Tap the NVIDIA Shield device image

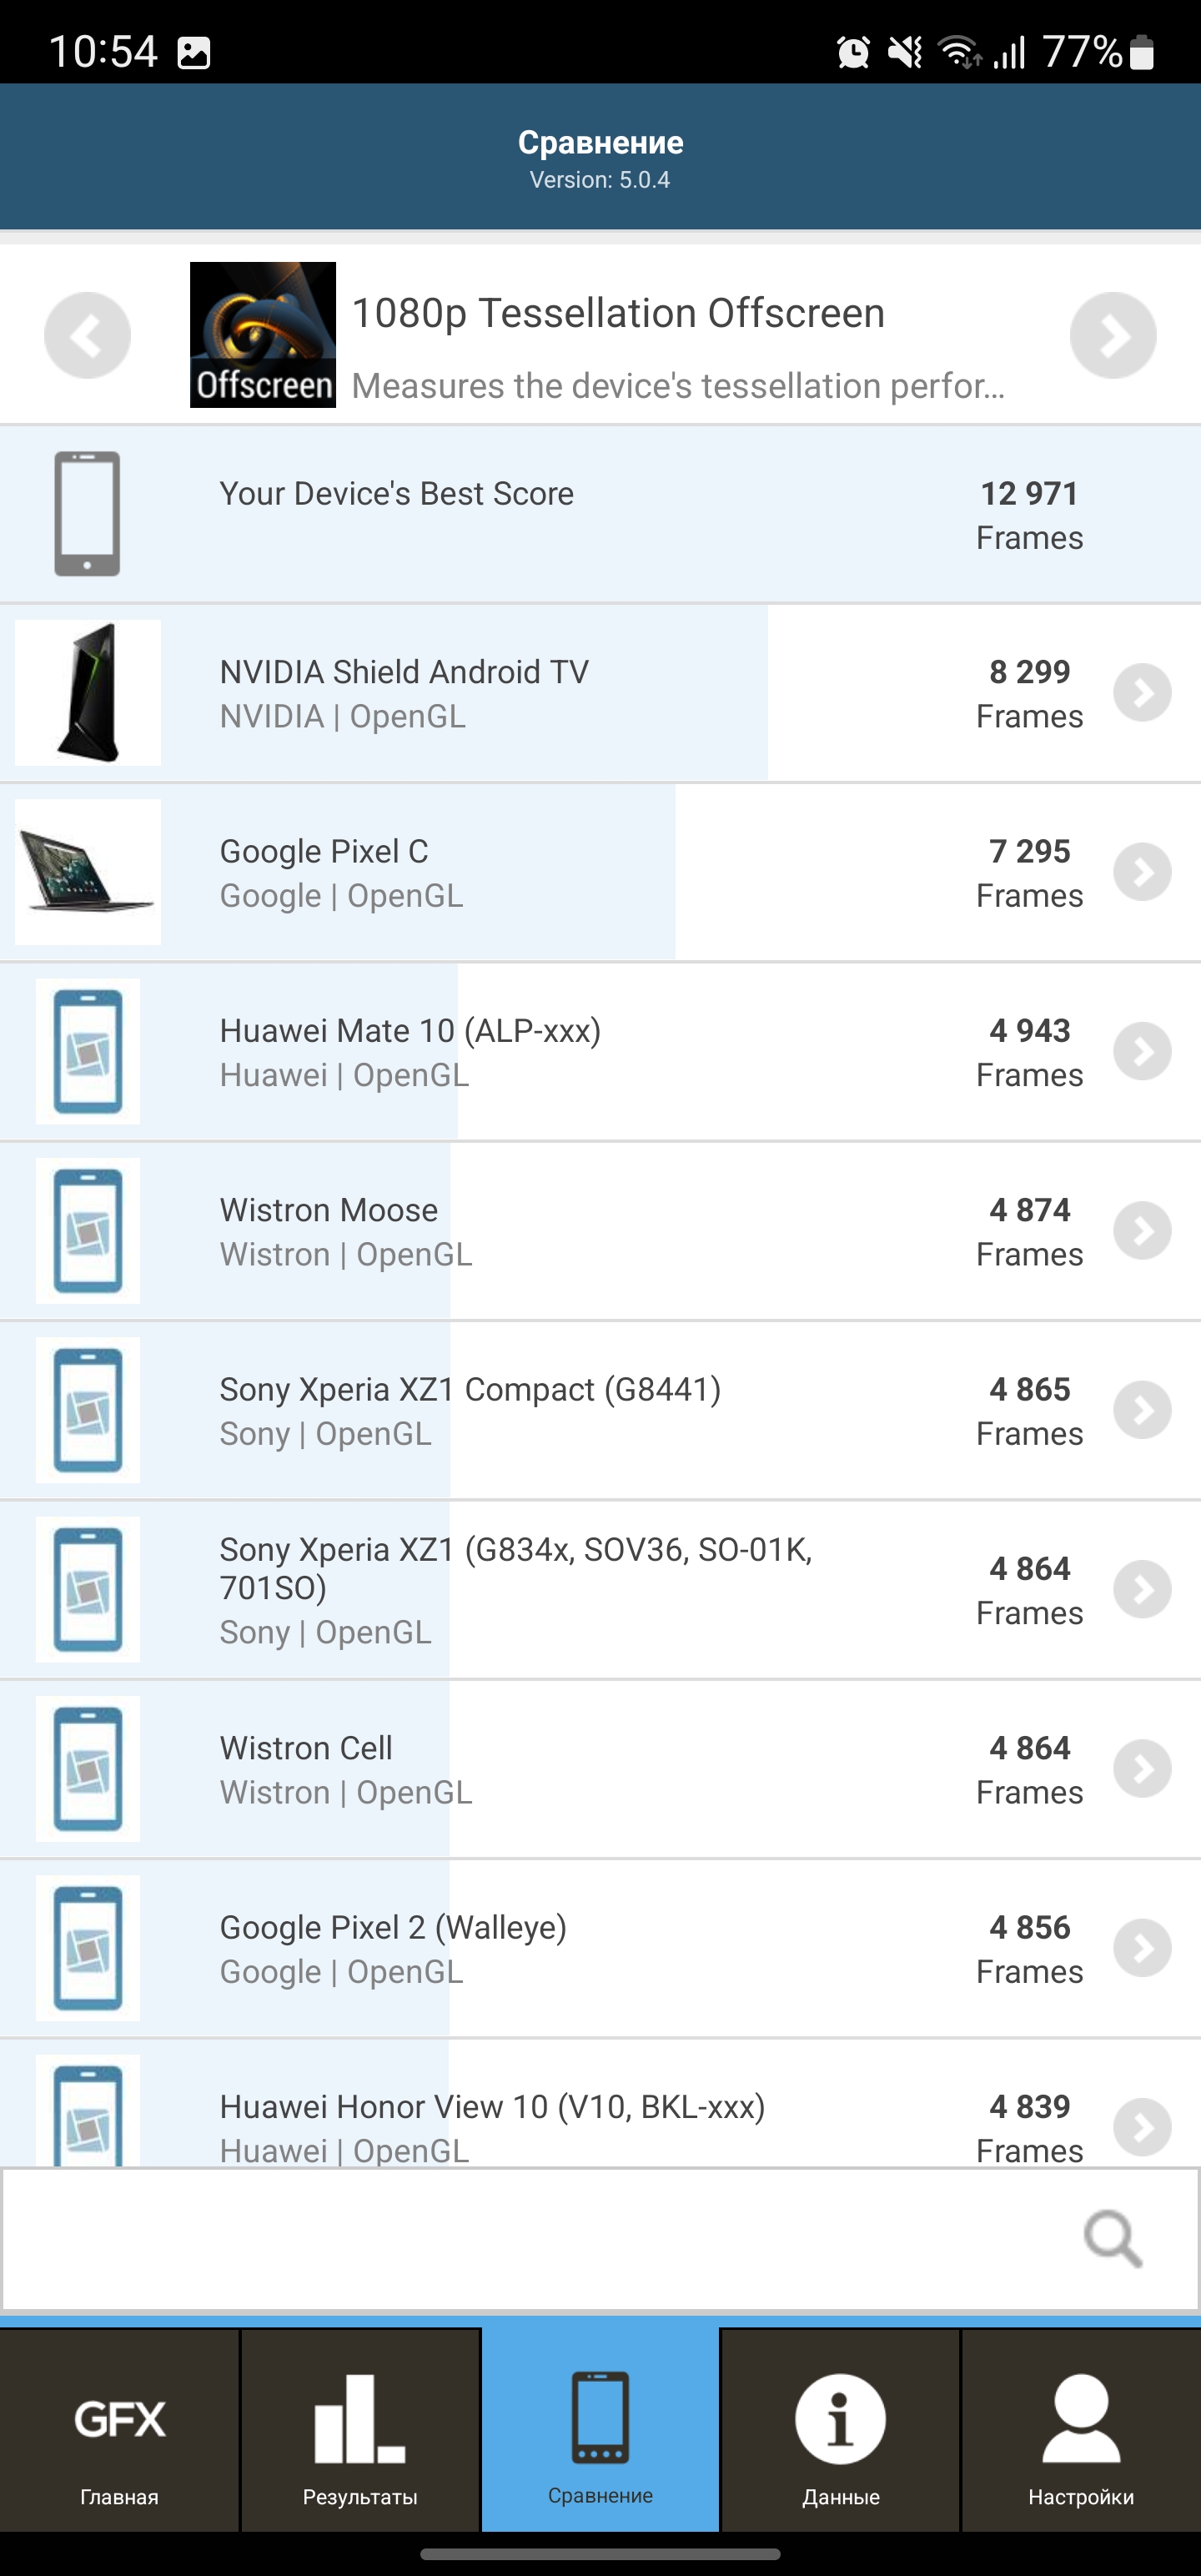(88, 693)
